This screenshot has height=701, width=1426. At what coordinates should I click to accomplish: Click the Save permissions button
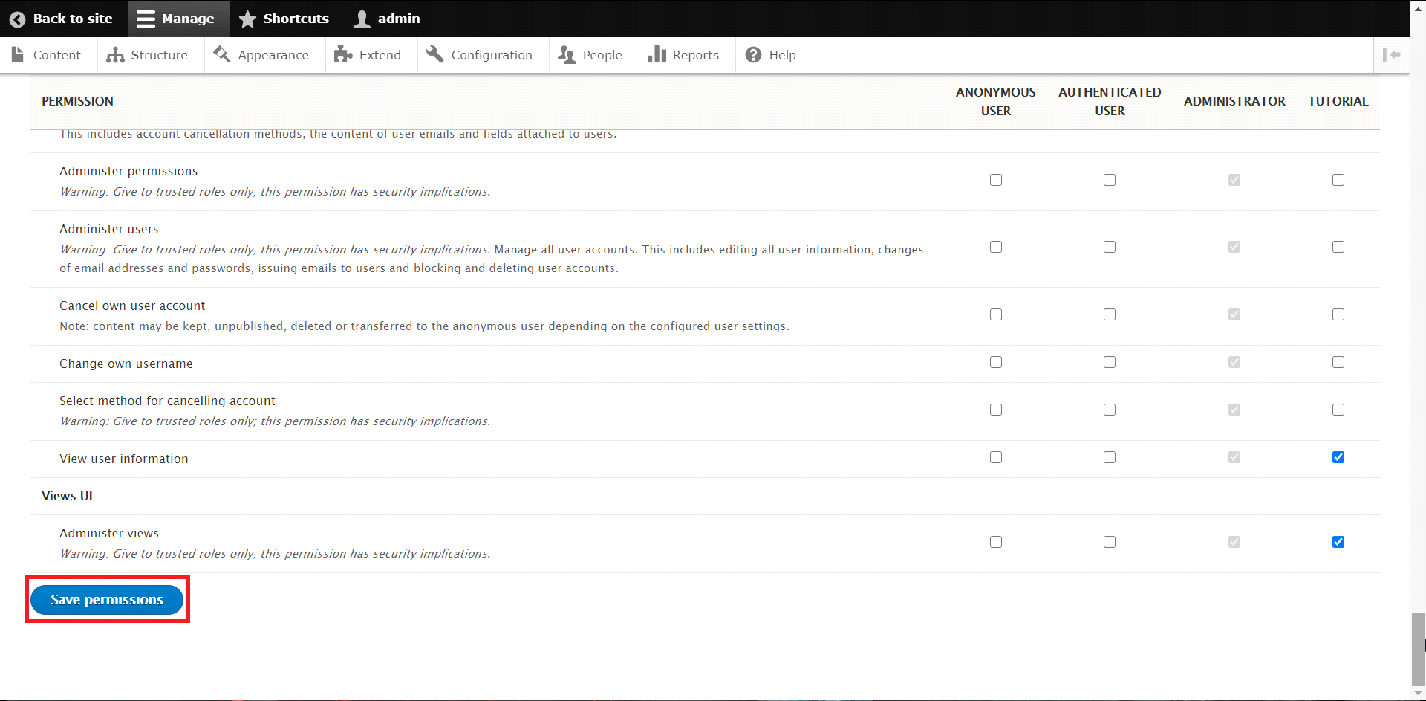[106, 599]
